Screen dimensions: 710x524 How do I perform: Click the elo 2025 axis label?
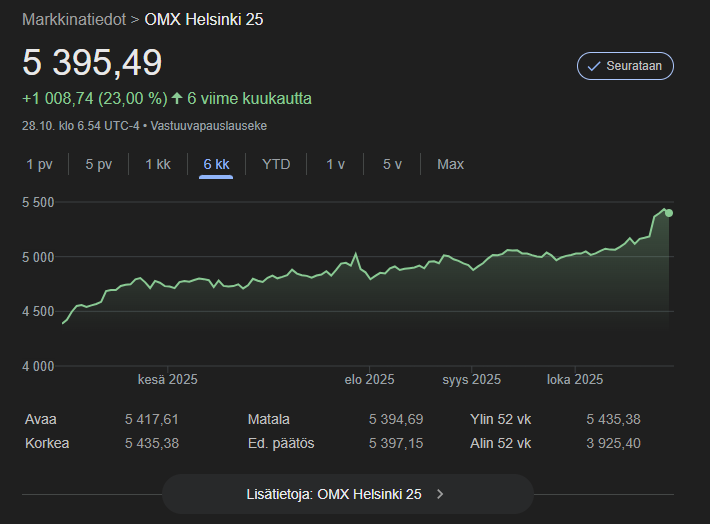click(x=370, y=380)
